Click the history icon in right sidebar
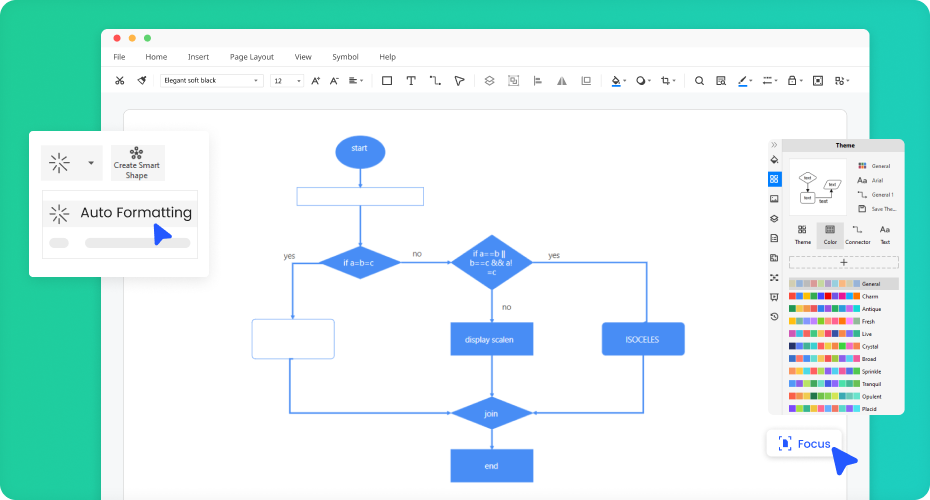The width and height of the screenshot is (930, 500). [774, 316]
